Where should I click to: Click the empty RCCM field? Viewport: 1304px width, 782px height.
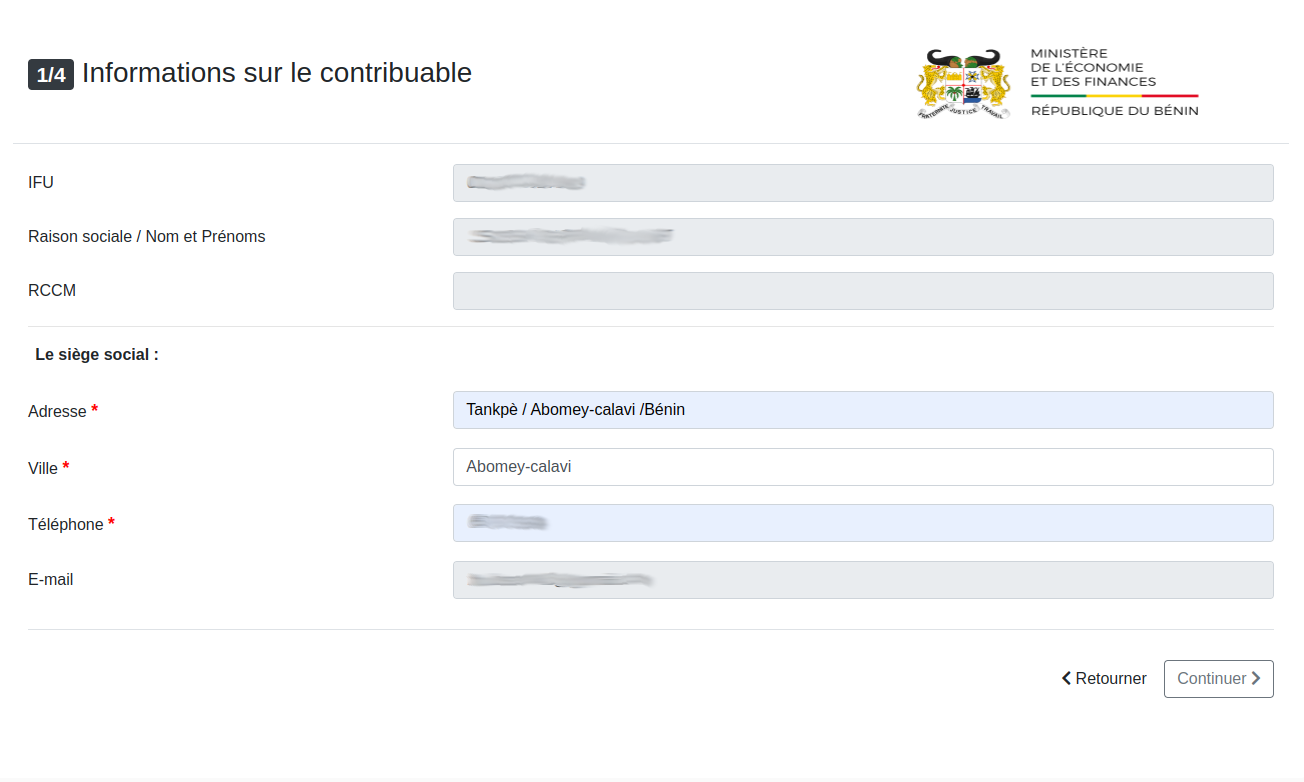[863, 291]
